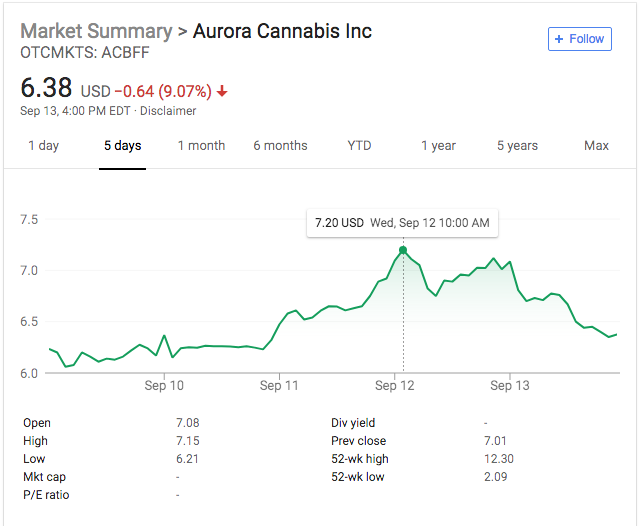
Task: Select the 5 days range tab
Action: (x=122, y=146)
